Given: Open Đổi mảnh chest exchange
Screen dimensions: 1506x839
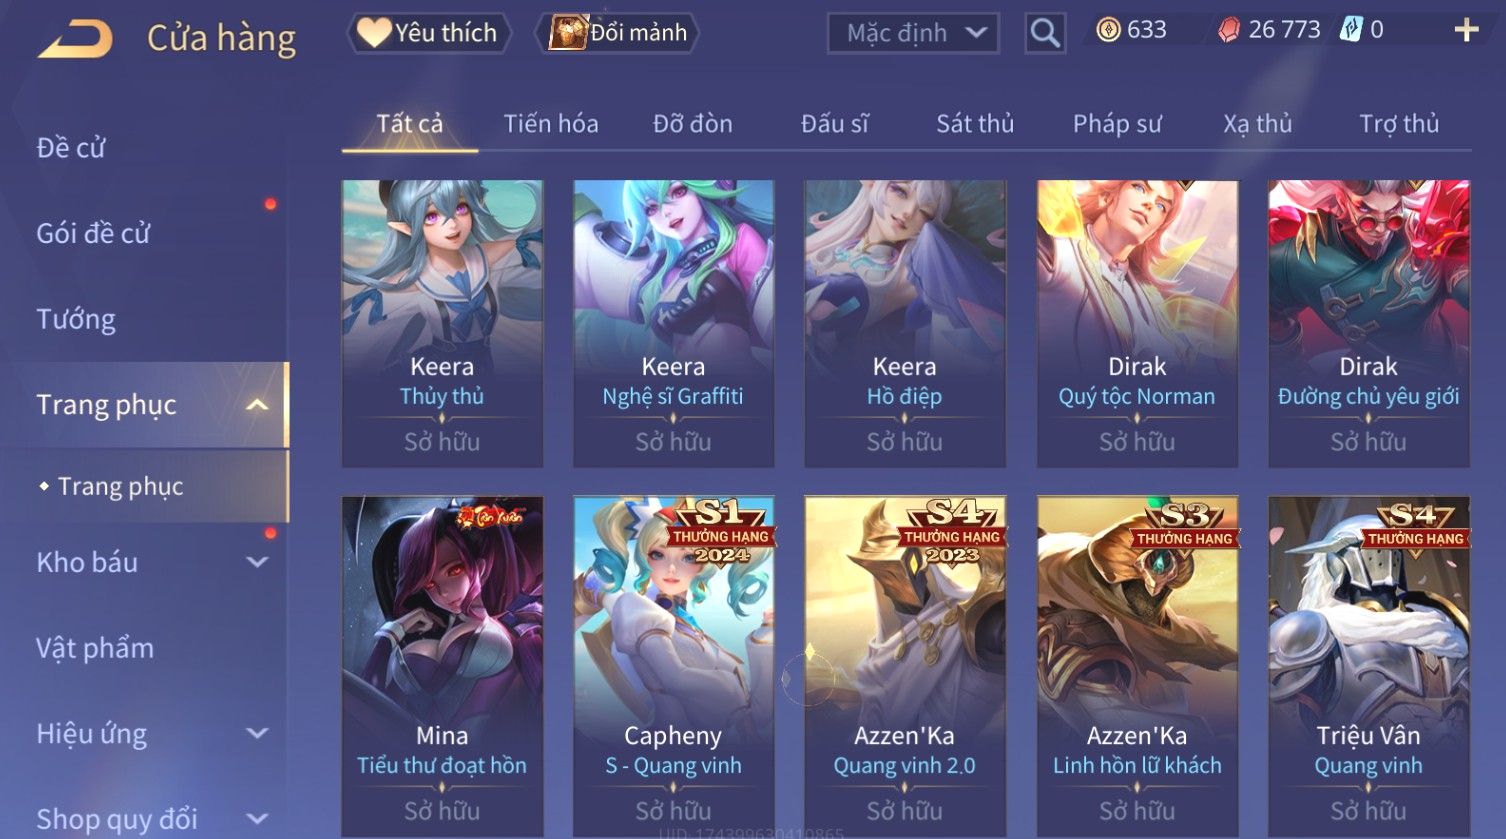Looking at the screenshot, I should pos(618,33).
